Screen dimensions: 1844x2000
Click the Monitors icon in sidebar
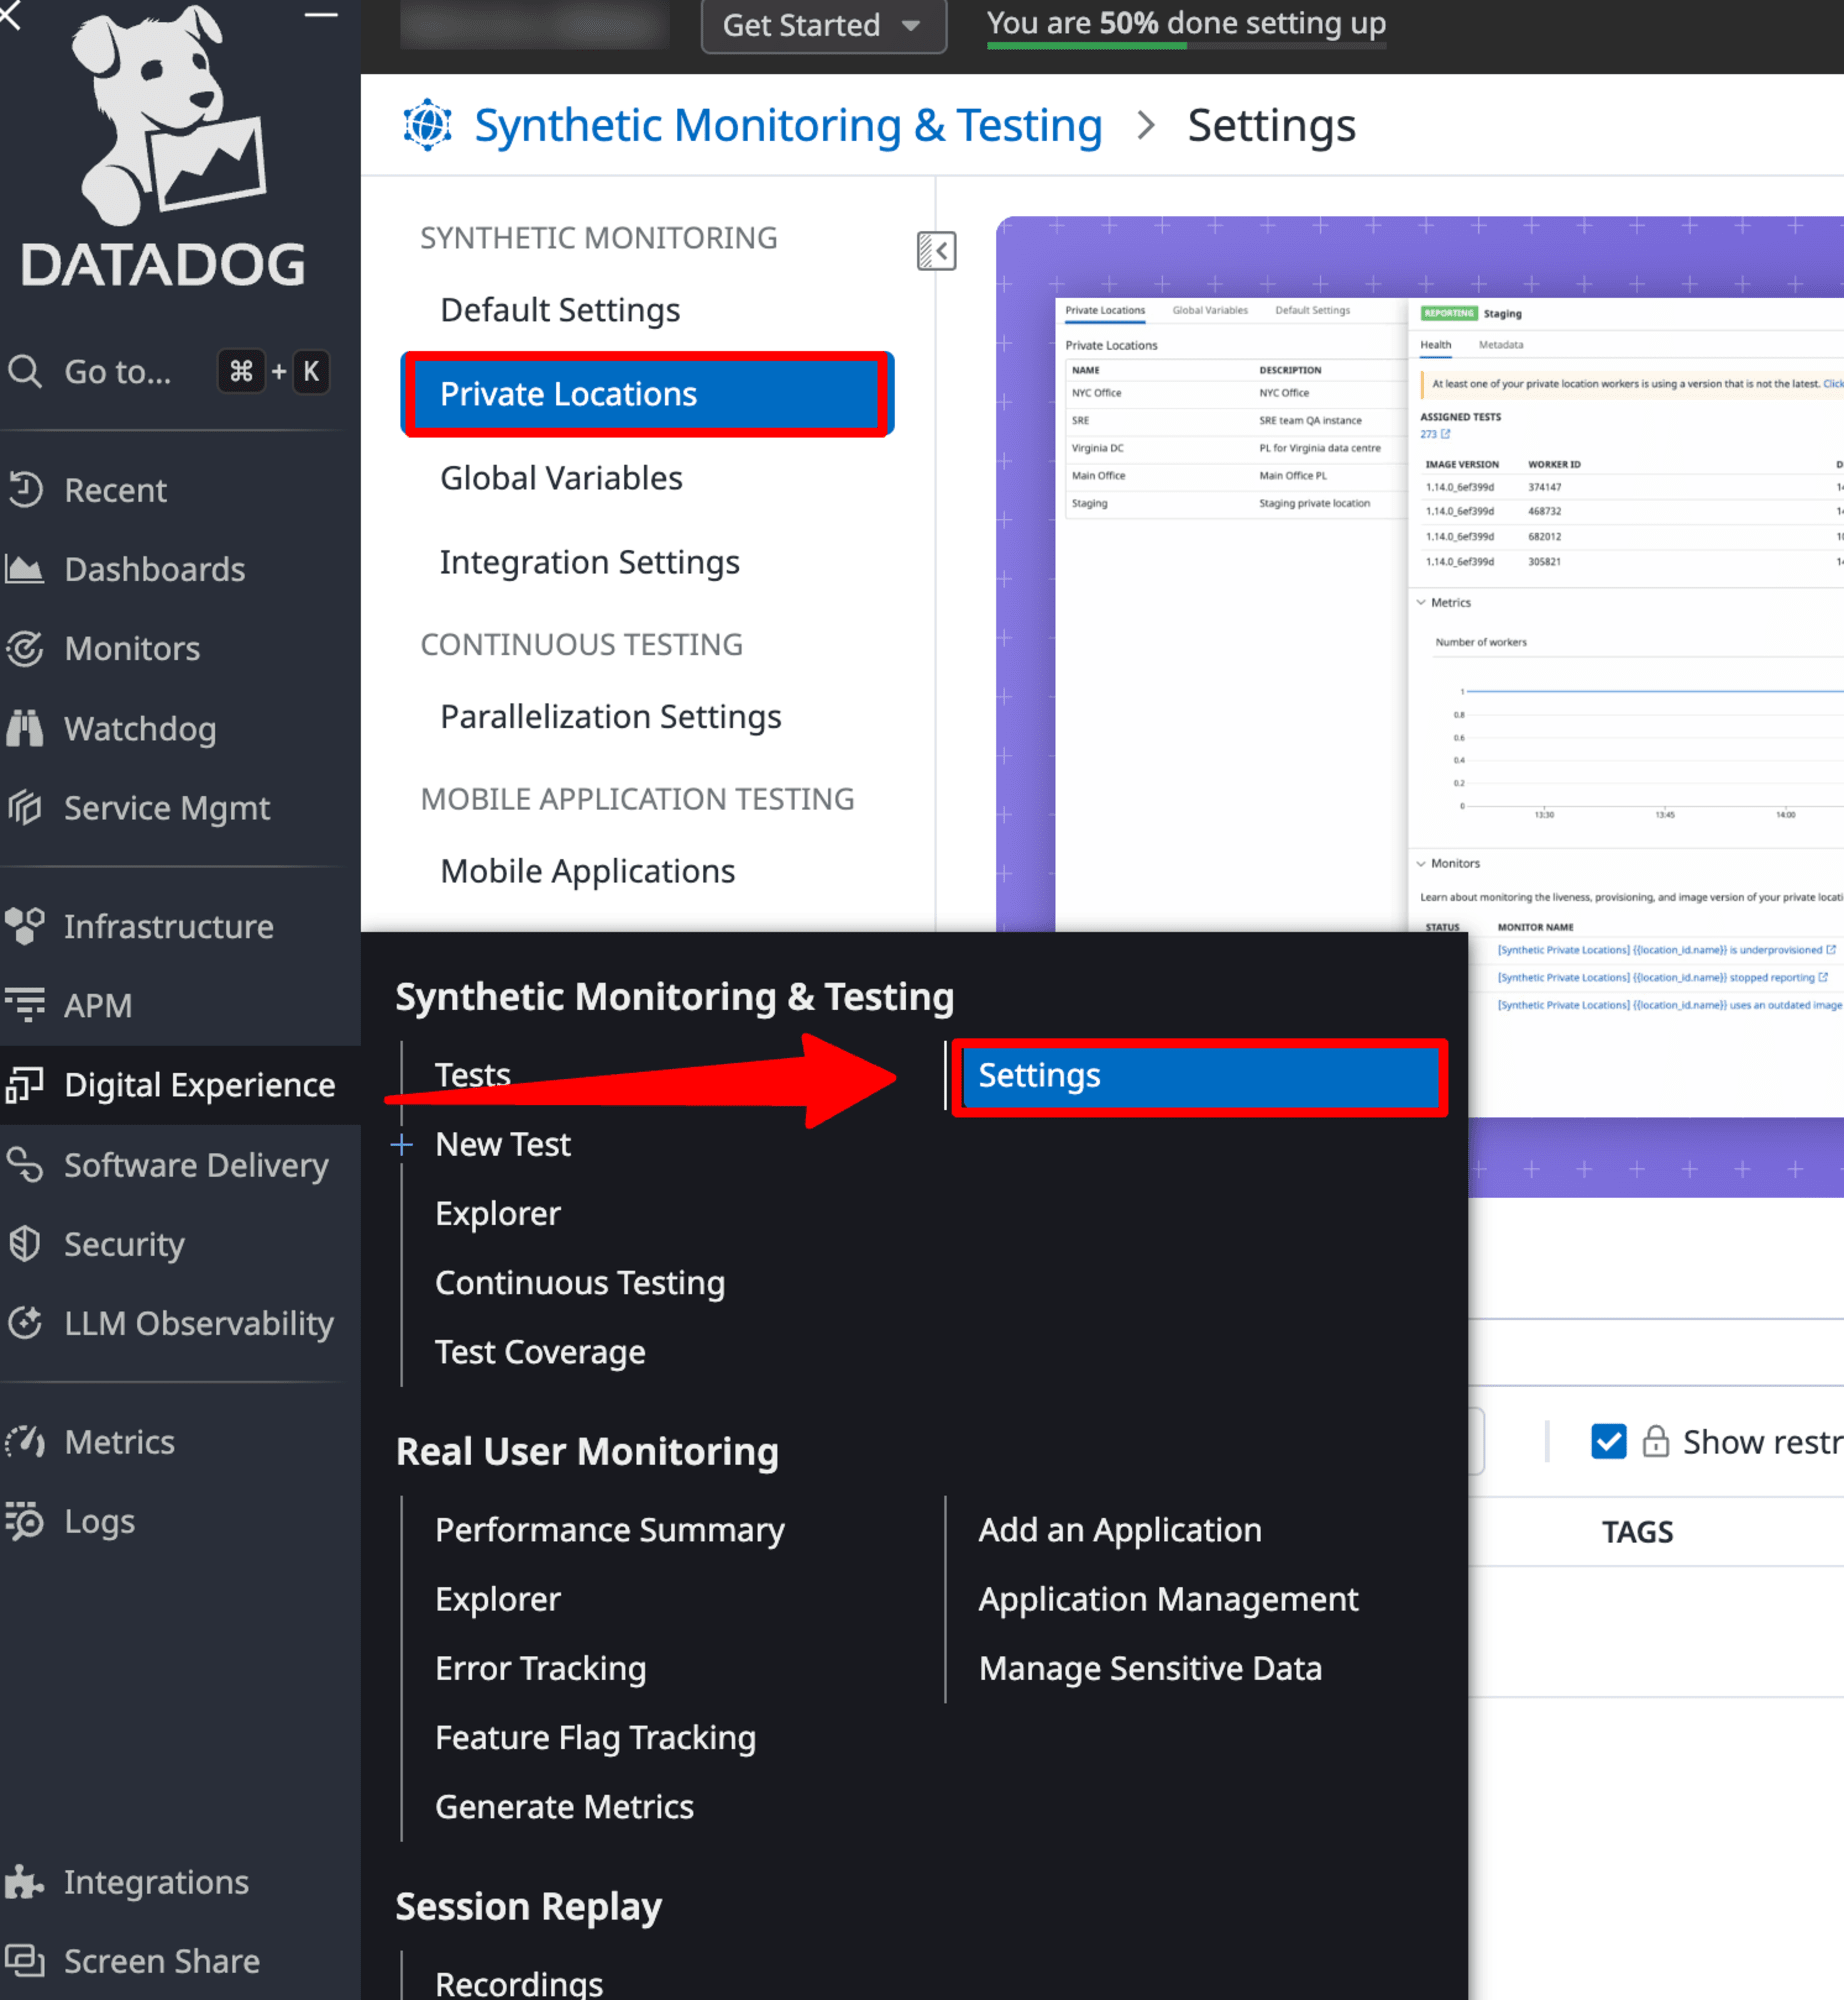coord(25,649)
